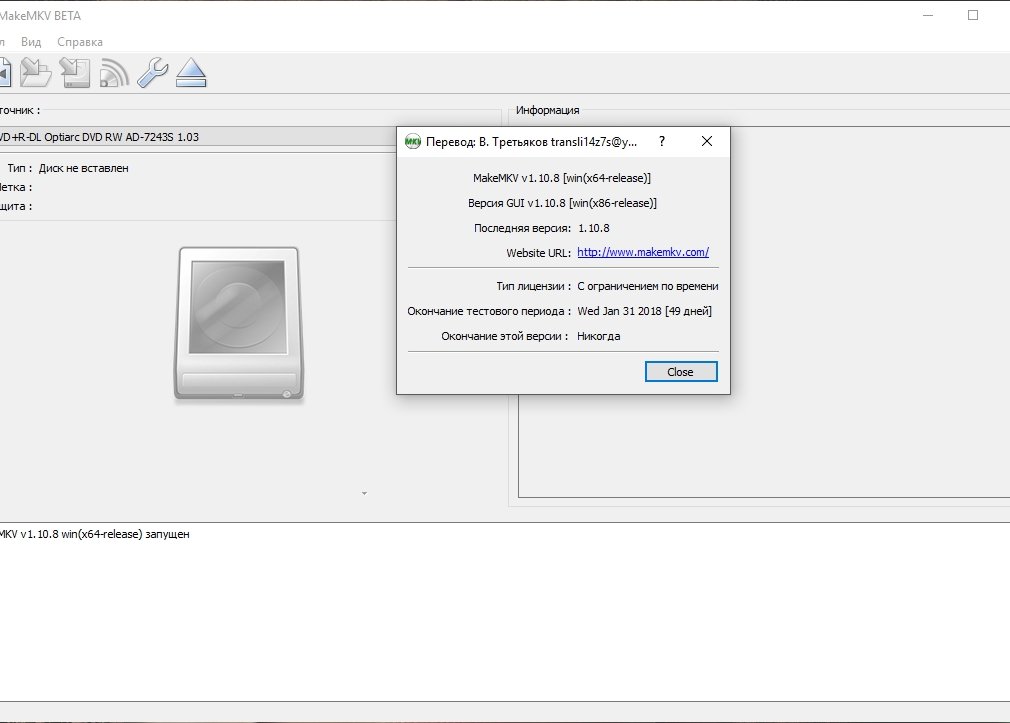Viewport: 1010px width, 723px height.
Task: Open the Справка menu
Action: [x=80, y=42]
